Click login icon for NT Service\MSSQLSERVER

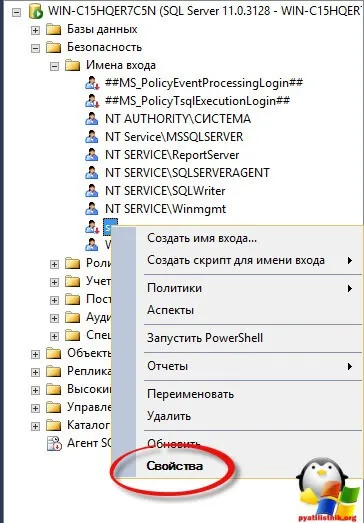[91, 137]
